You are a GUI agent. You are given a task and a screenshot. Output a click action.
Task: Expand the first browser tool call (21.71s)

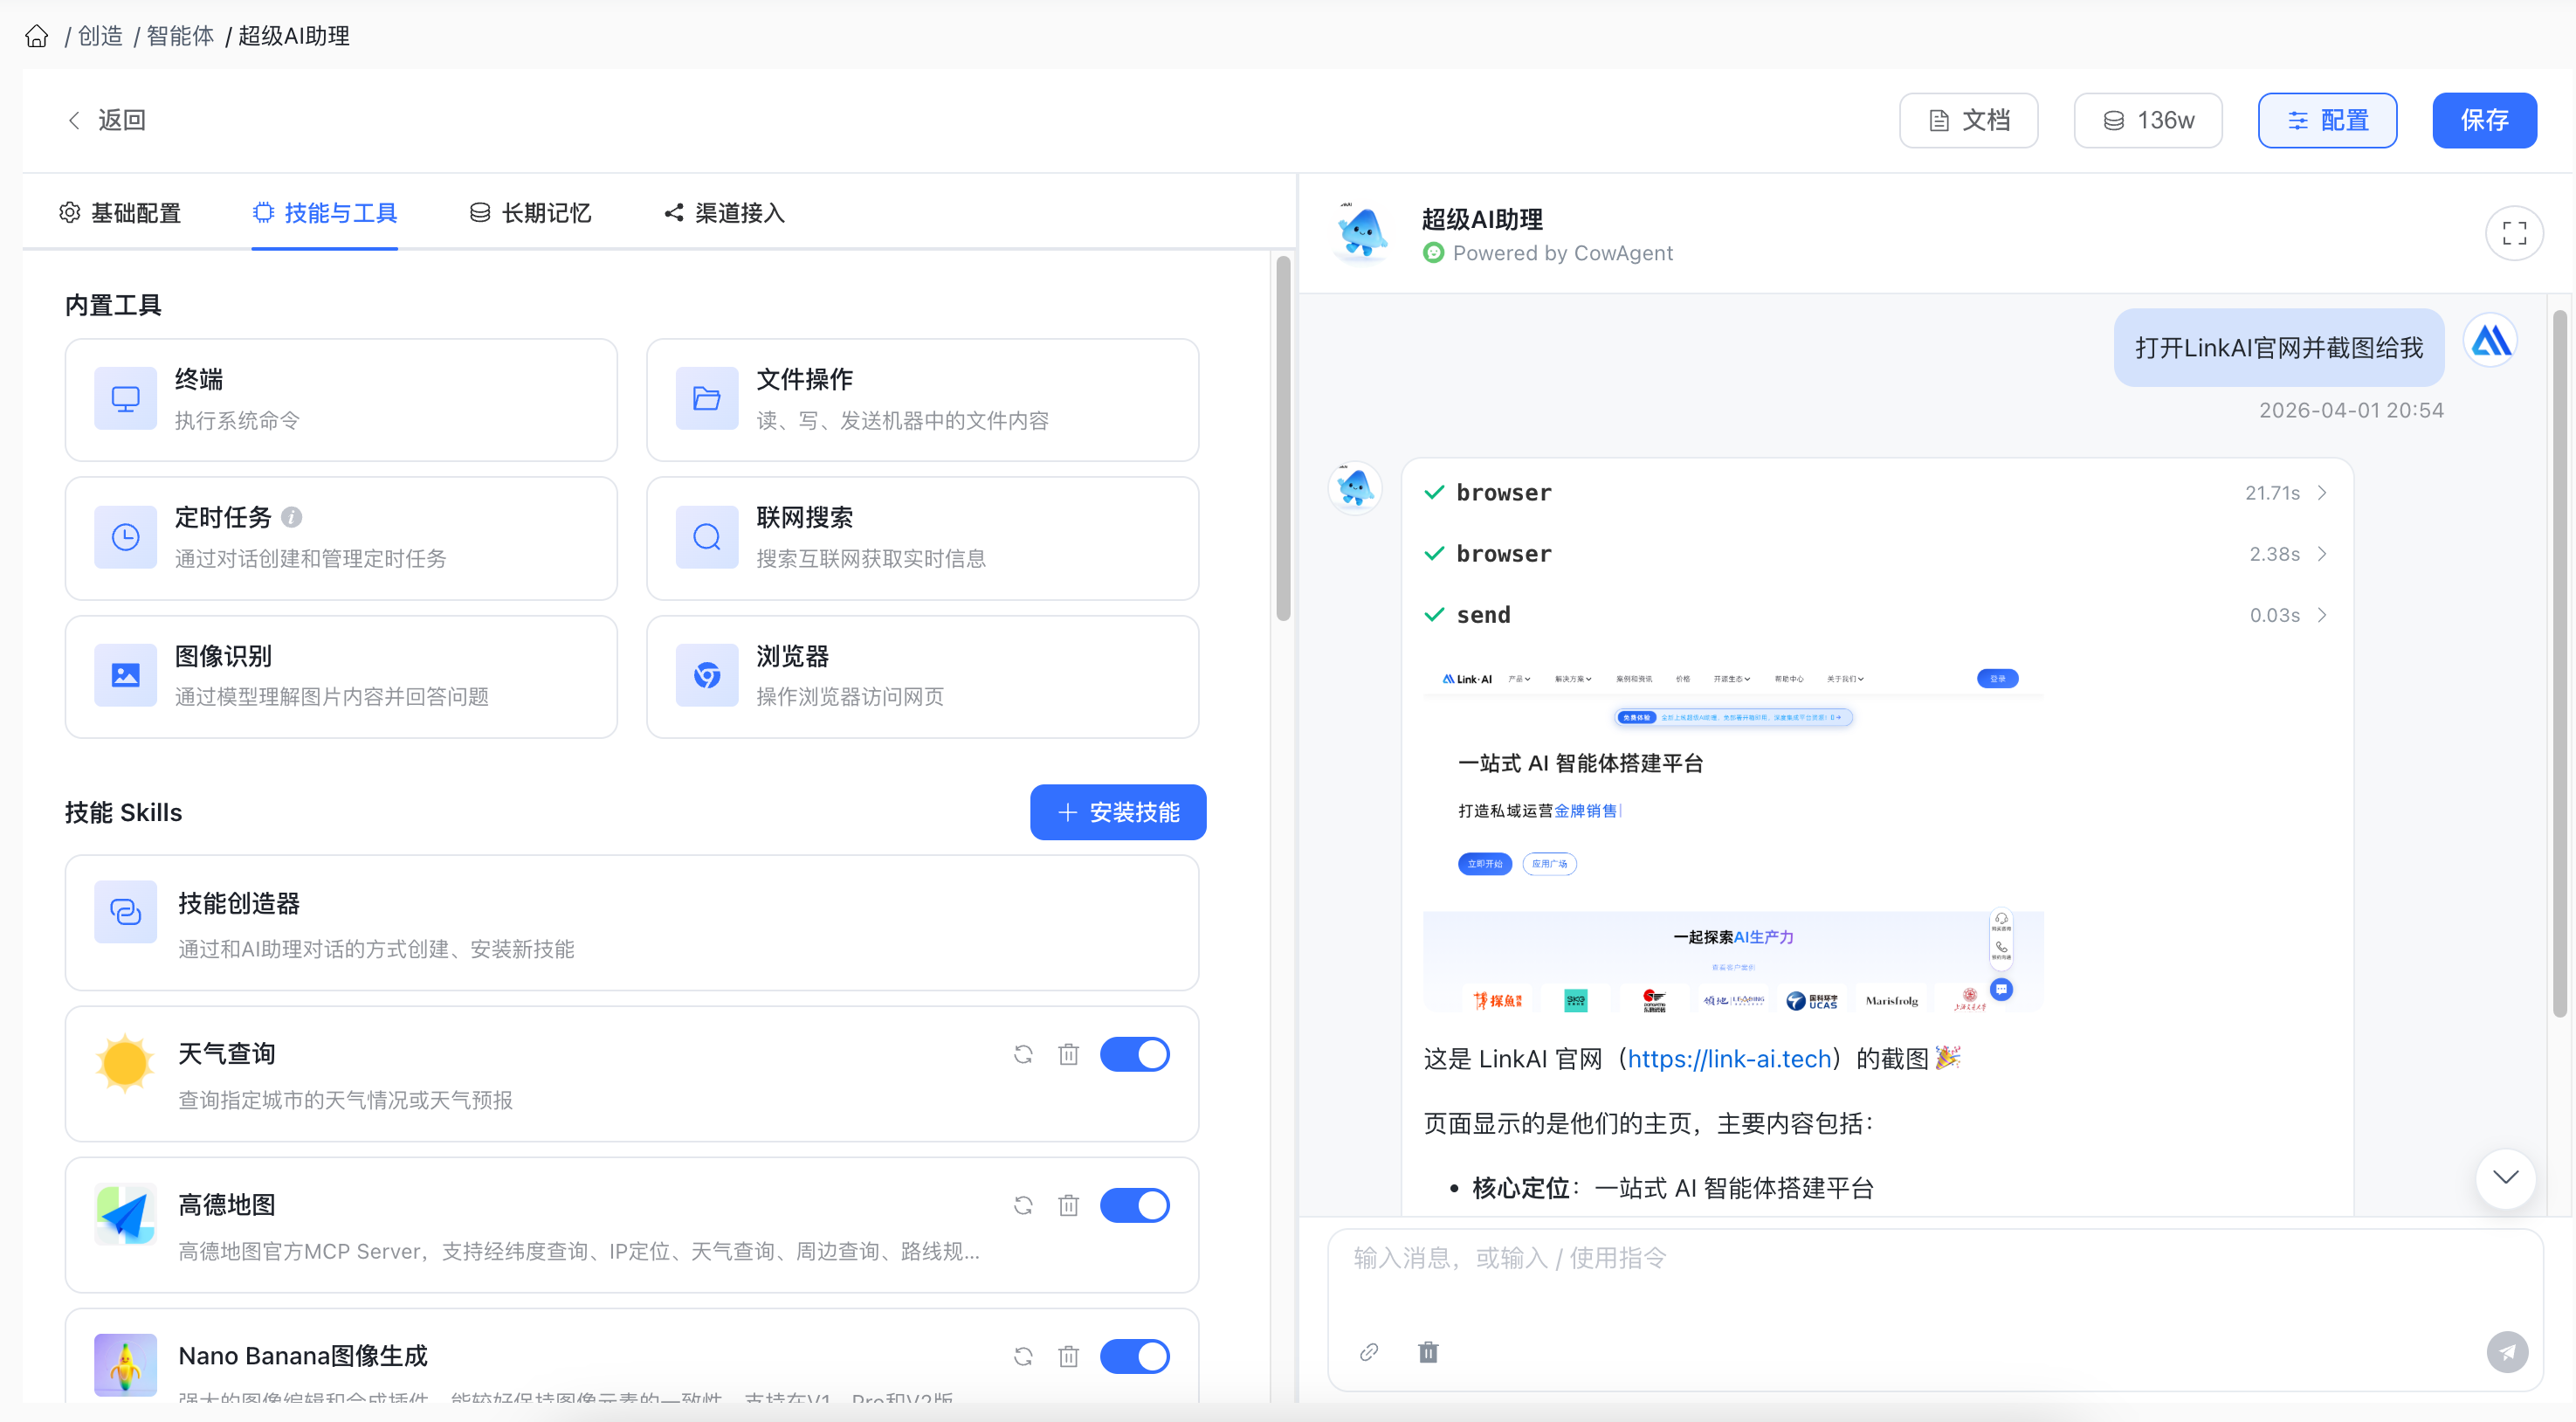(x=2322, y=493)
